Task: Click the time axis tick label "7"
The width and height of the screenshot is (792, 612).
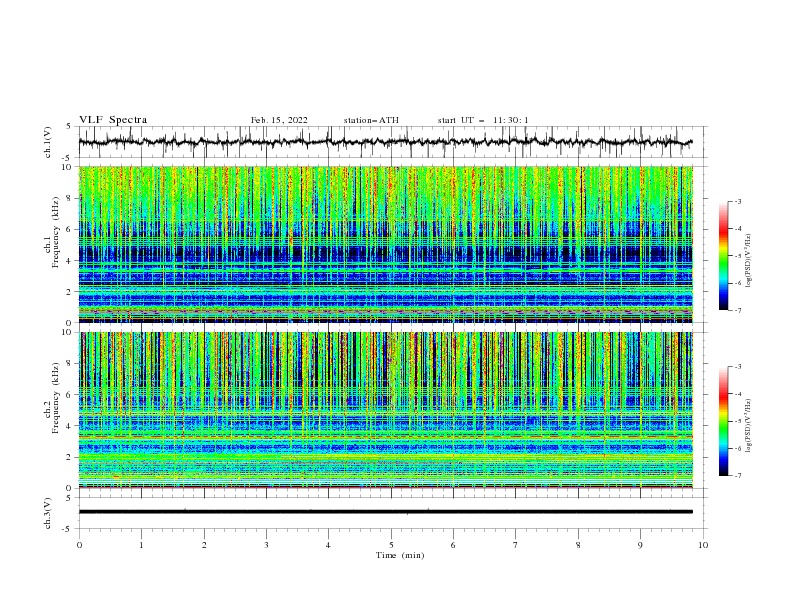Action: (516, 545)
